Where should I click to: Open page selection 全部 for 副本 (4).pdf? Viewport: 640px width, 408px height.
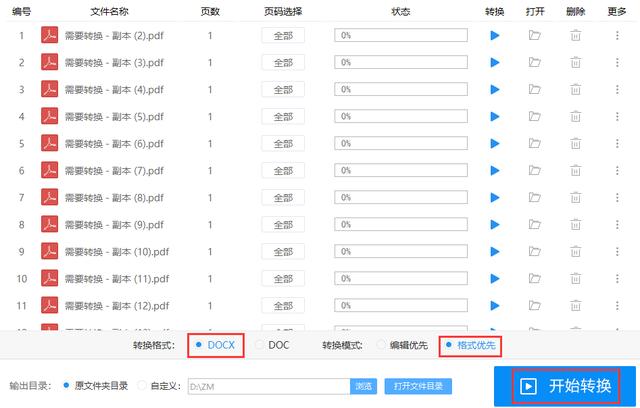pos(283,89)
